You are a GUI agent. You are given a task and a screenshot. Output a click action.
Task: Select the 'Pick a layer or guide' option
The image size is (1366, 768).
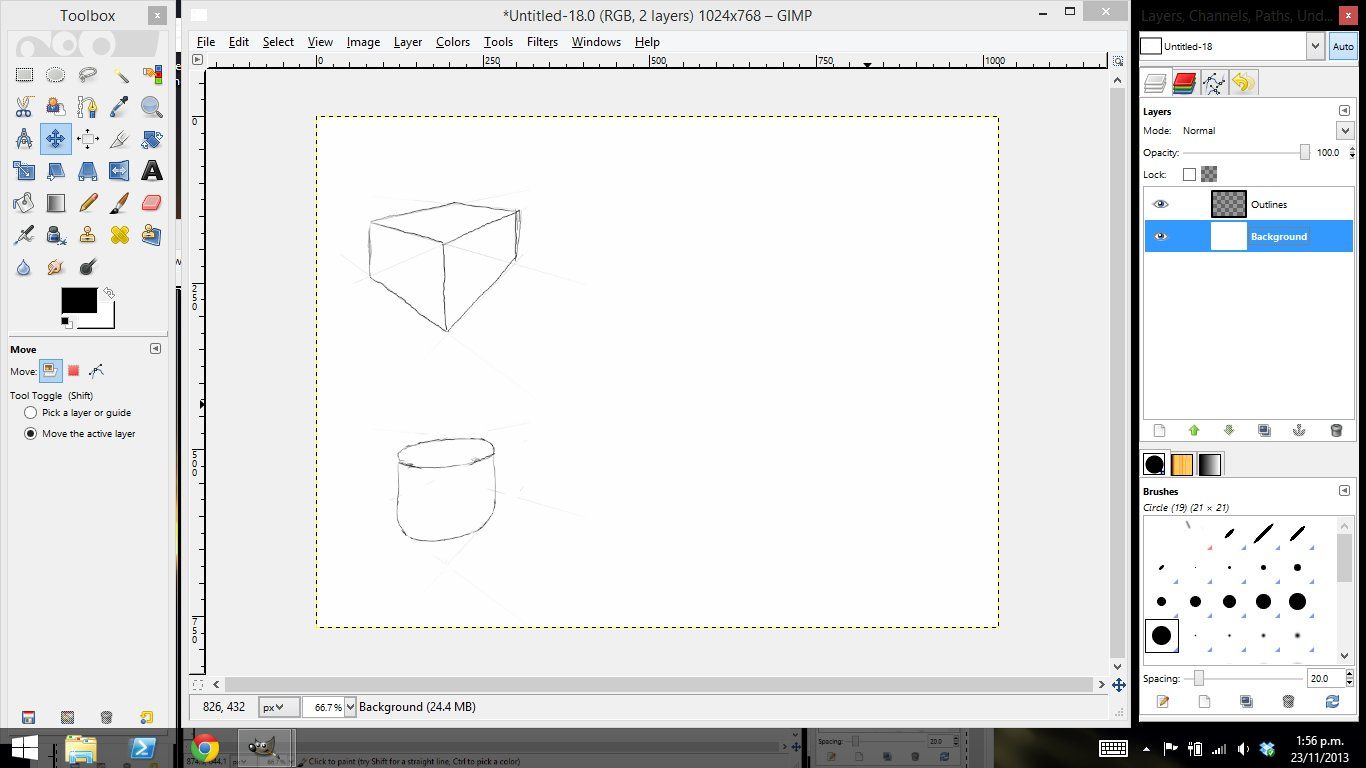(30, 412)
